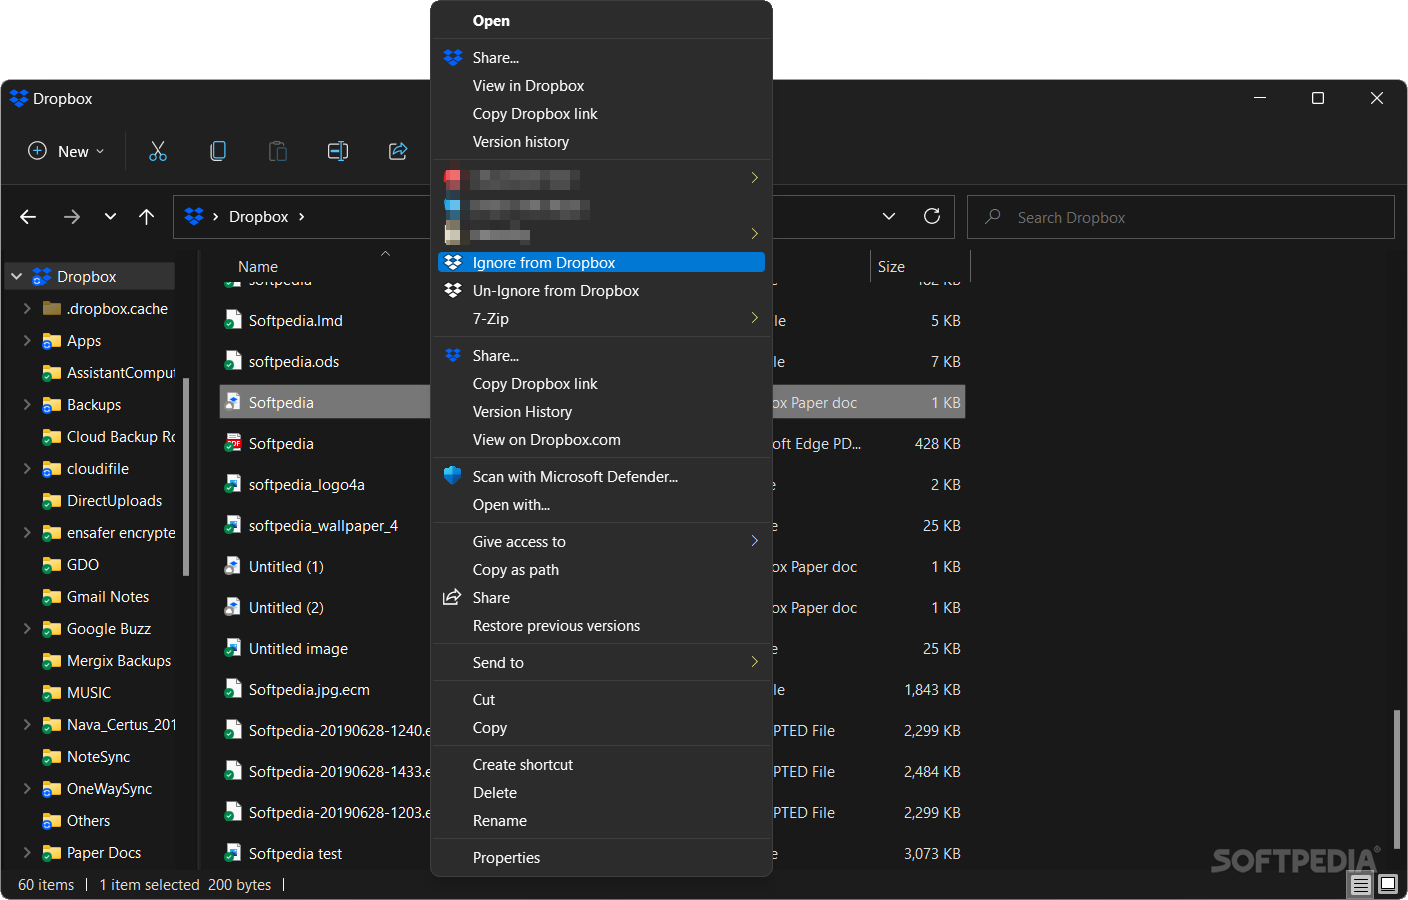
Task: Click the file list vertical scrollbar
Action: pos(1397,778)
